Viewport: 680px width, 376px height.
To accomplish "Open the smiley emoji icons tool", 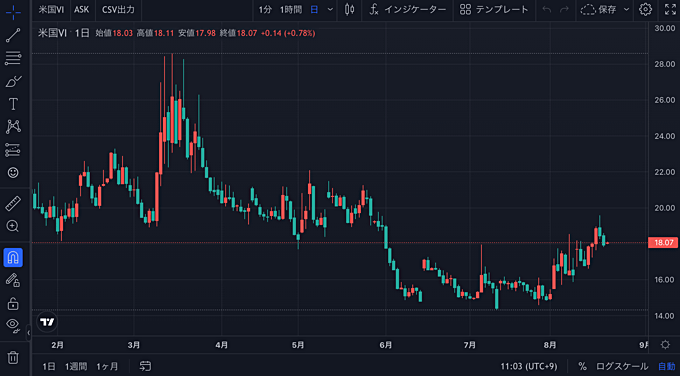I will (13, 173).
